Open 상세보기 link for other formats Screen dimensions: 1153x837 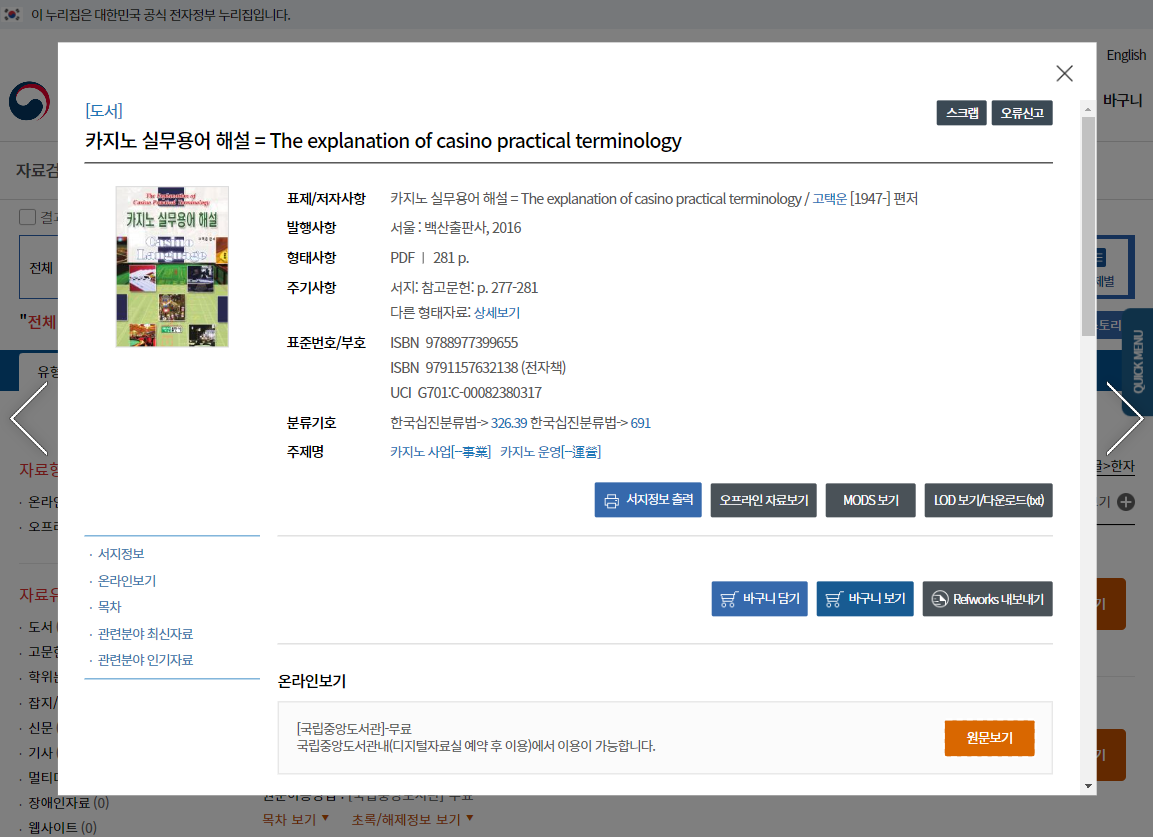[496, 313]
